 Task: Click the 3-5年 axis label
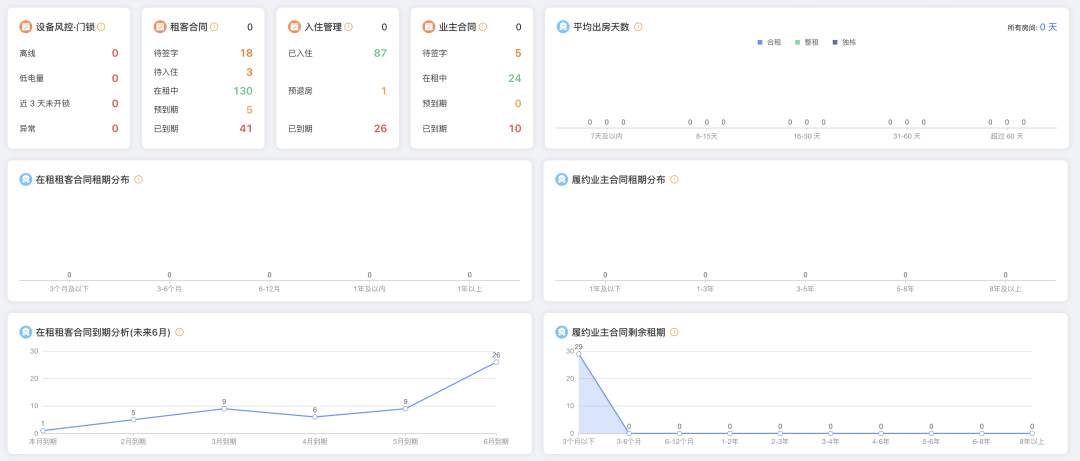805,288
